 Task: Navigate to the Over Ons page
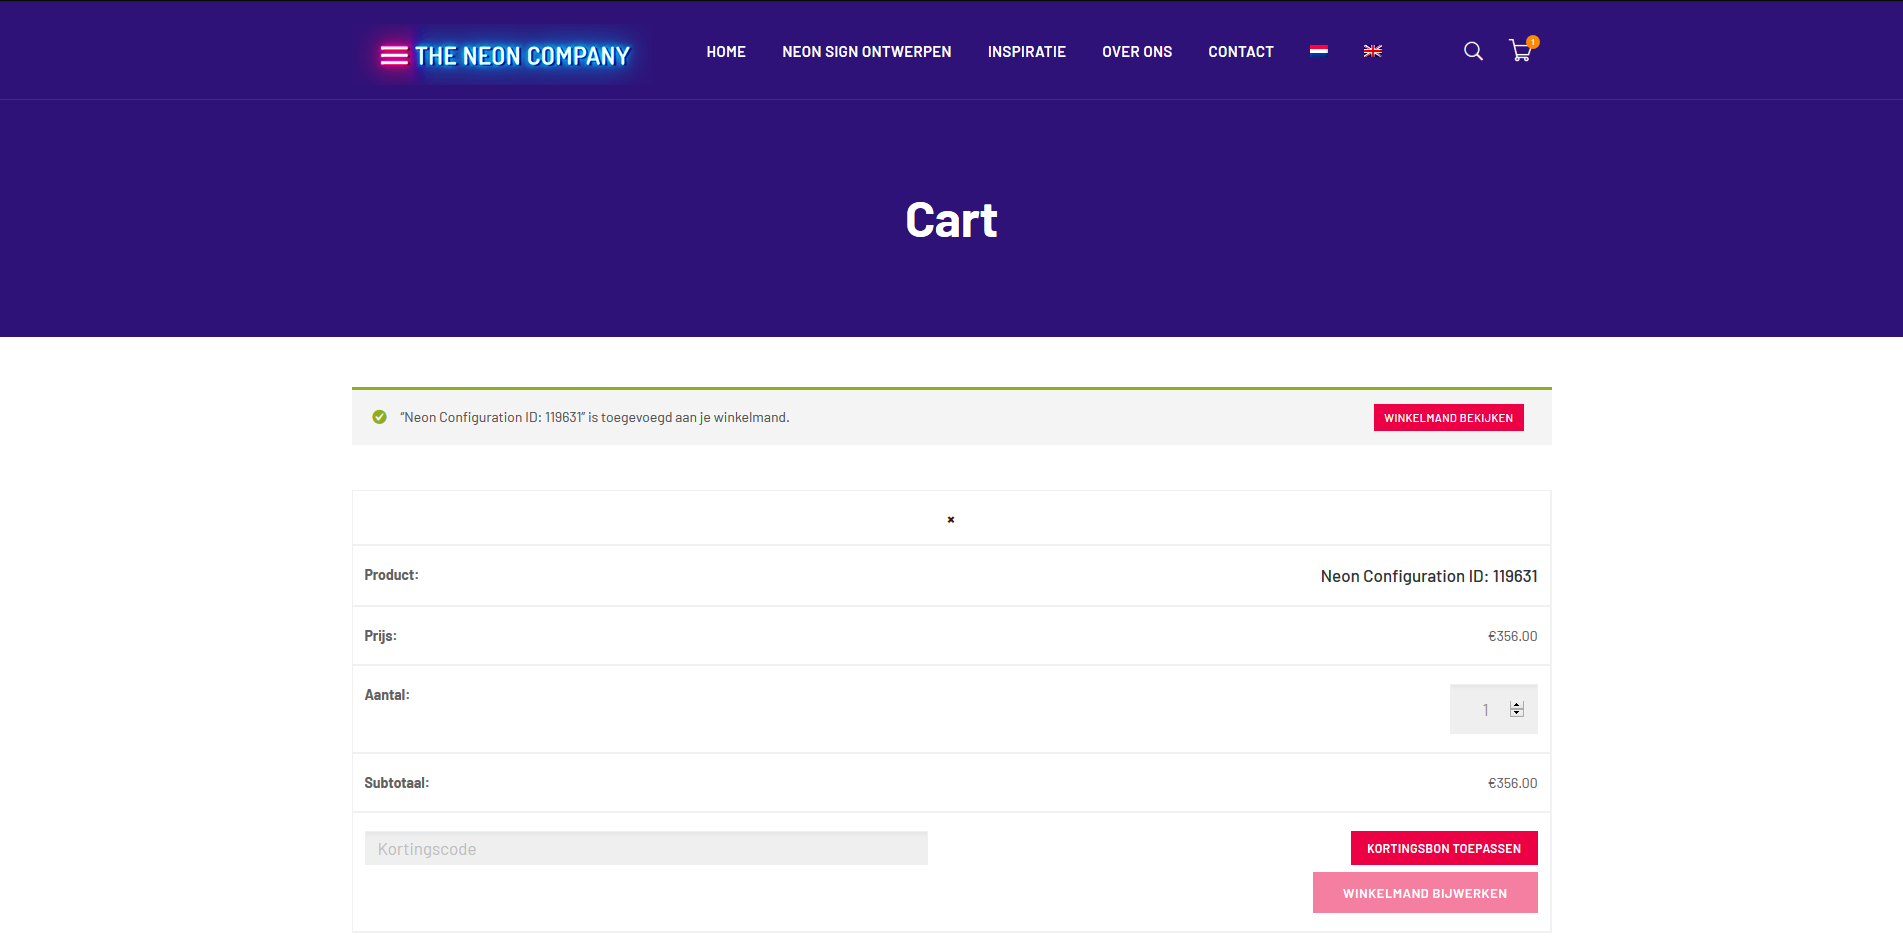1137,52
